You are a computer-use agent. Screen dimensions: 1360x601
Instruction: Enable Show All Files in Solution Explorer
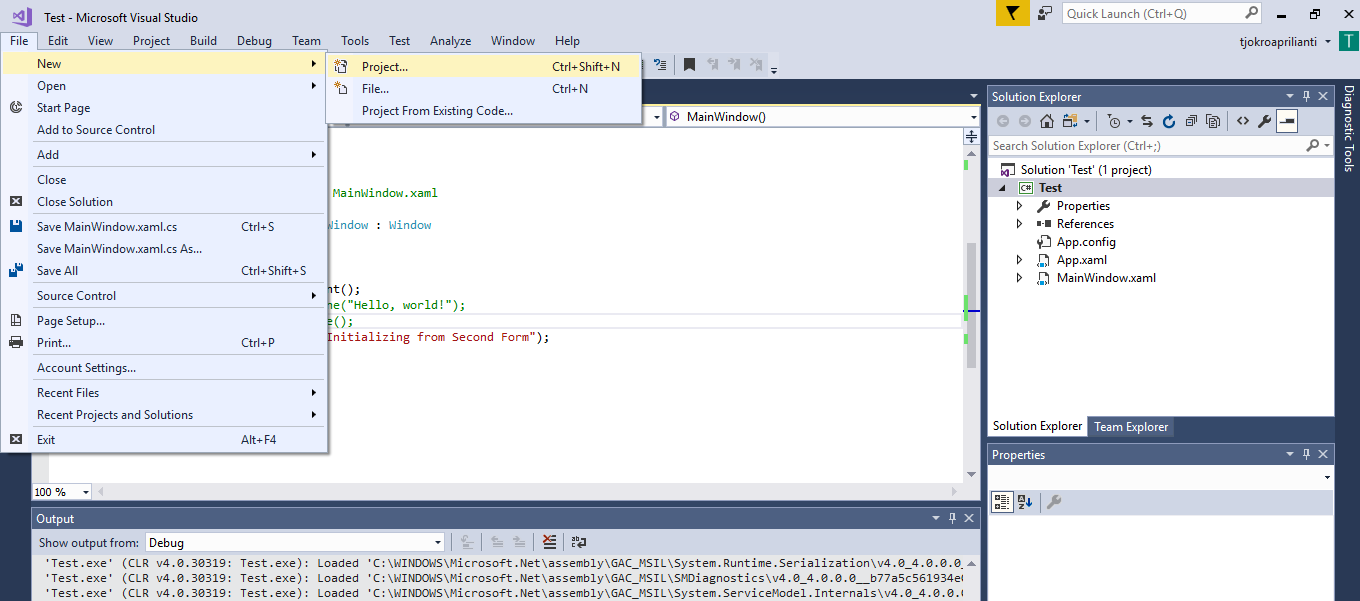1212,120
